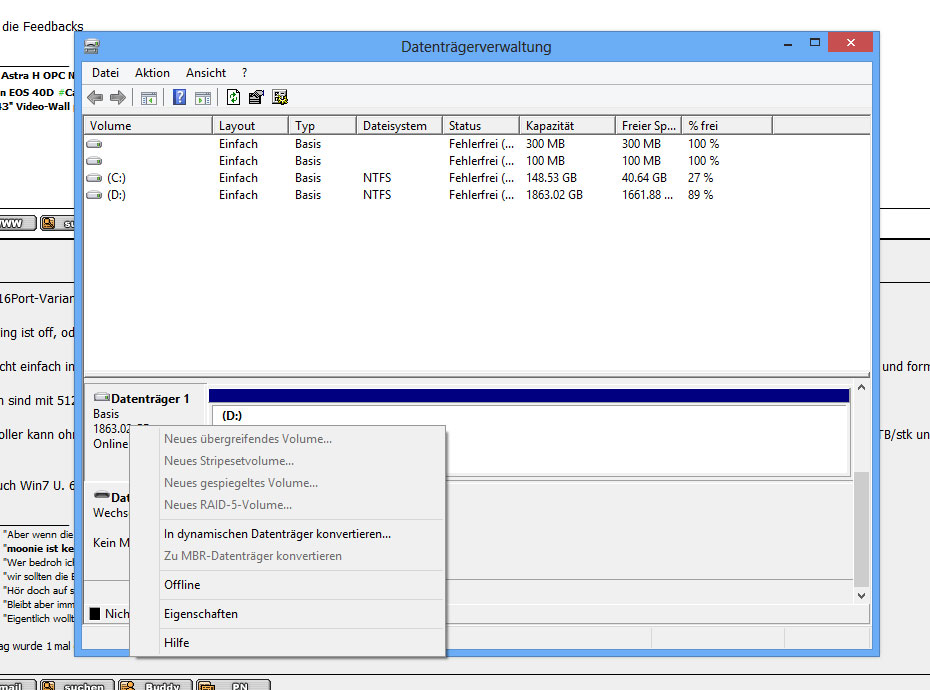Viewport: 930px width, 690px height.
Task: Open the Ansicht menu
Action: tap(205, 73)
